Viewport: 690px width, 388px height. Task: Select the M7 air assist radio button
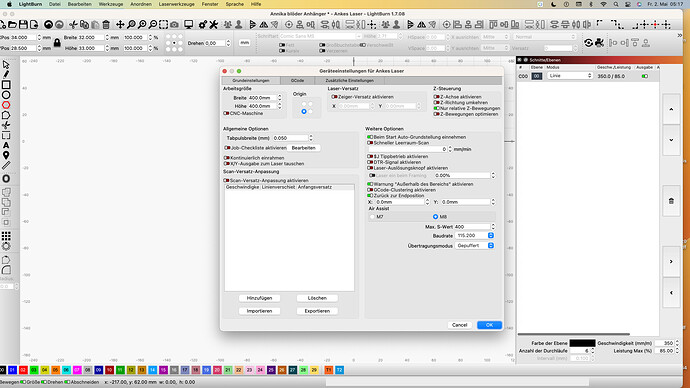[x=372, y=217]
